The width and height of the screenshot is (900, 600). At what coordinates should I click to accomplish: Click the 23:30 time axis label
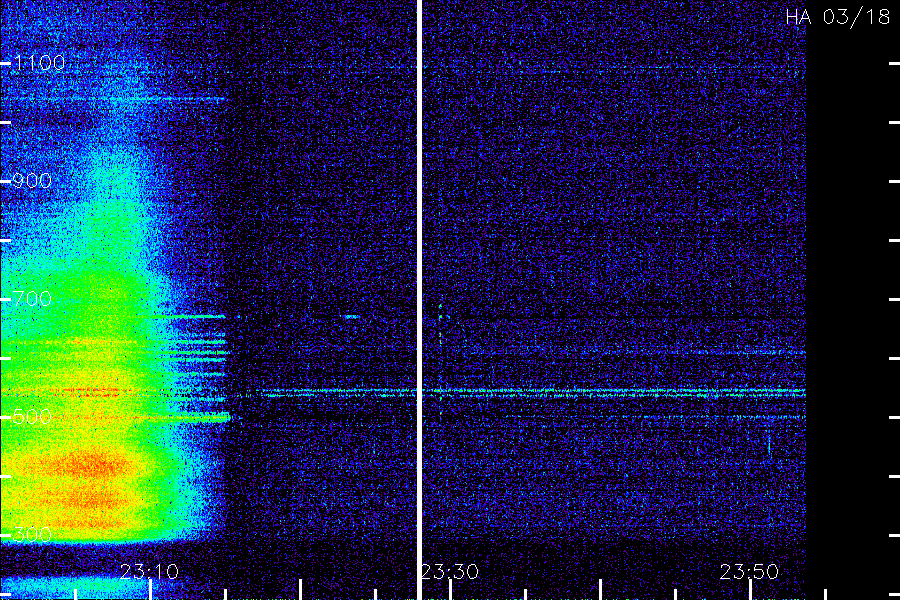(x=450, y=572)
